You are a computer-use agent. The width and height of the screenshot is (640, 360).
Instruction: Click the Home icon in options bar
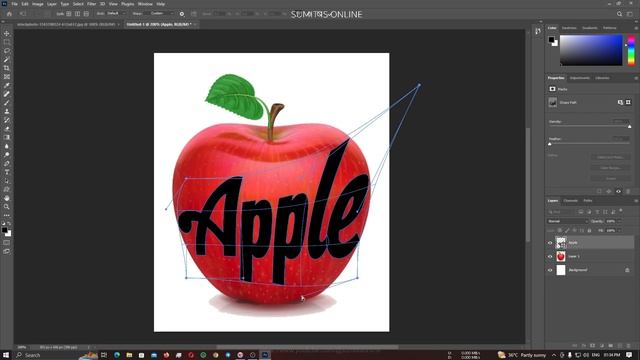pyautogui.click(x=9, y=14)
